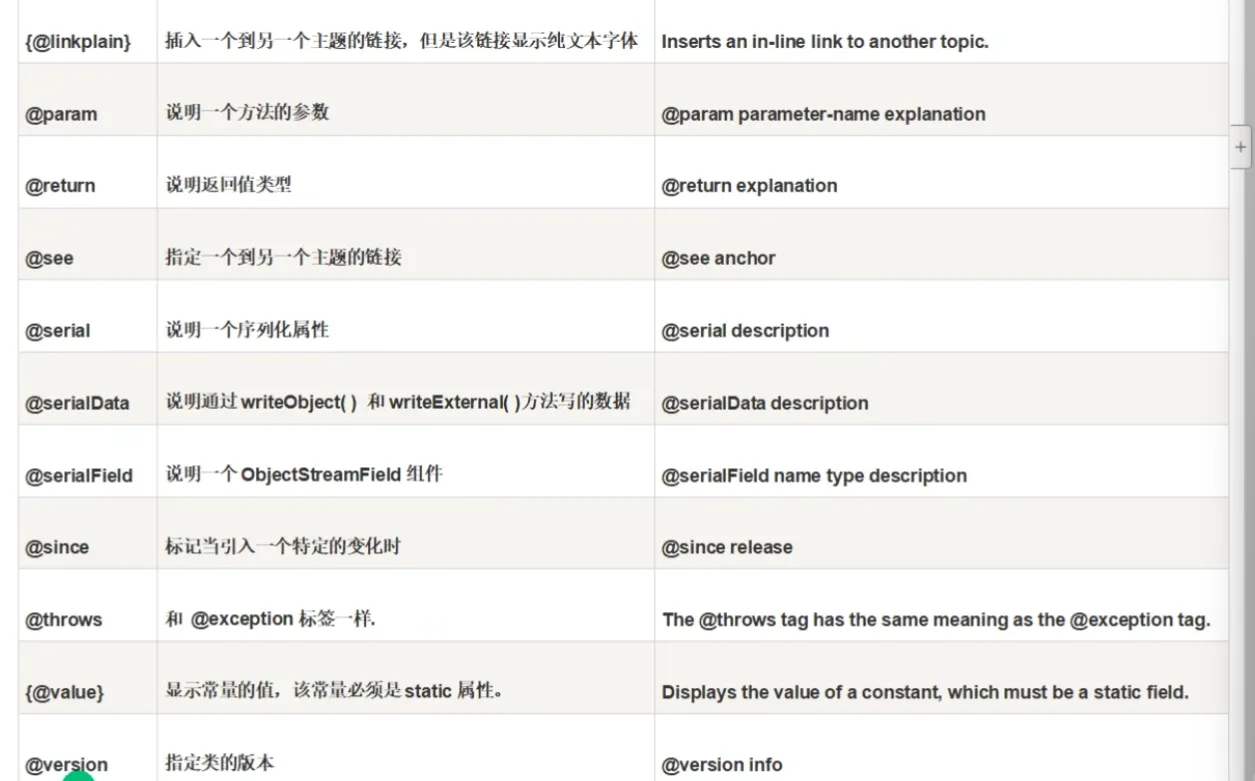Click the green circle at the bottom left

(78, 775)
